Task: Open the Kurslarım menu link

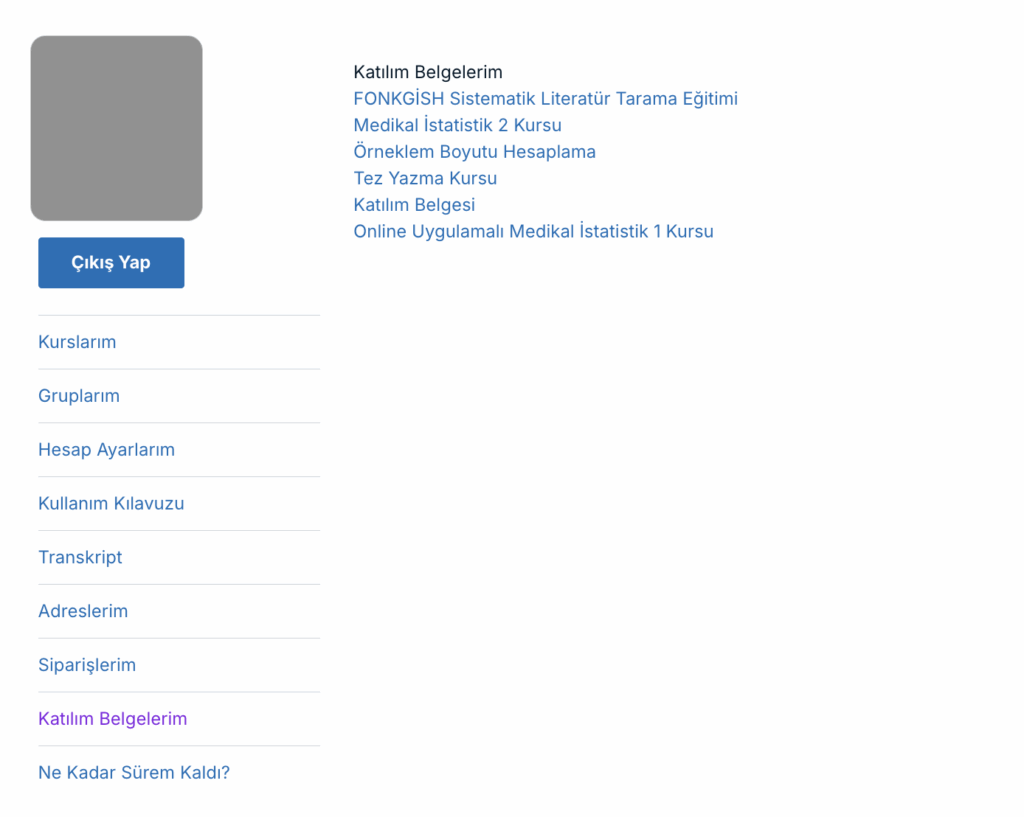Action: point(77,342)
